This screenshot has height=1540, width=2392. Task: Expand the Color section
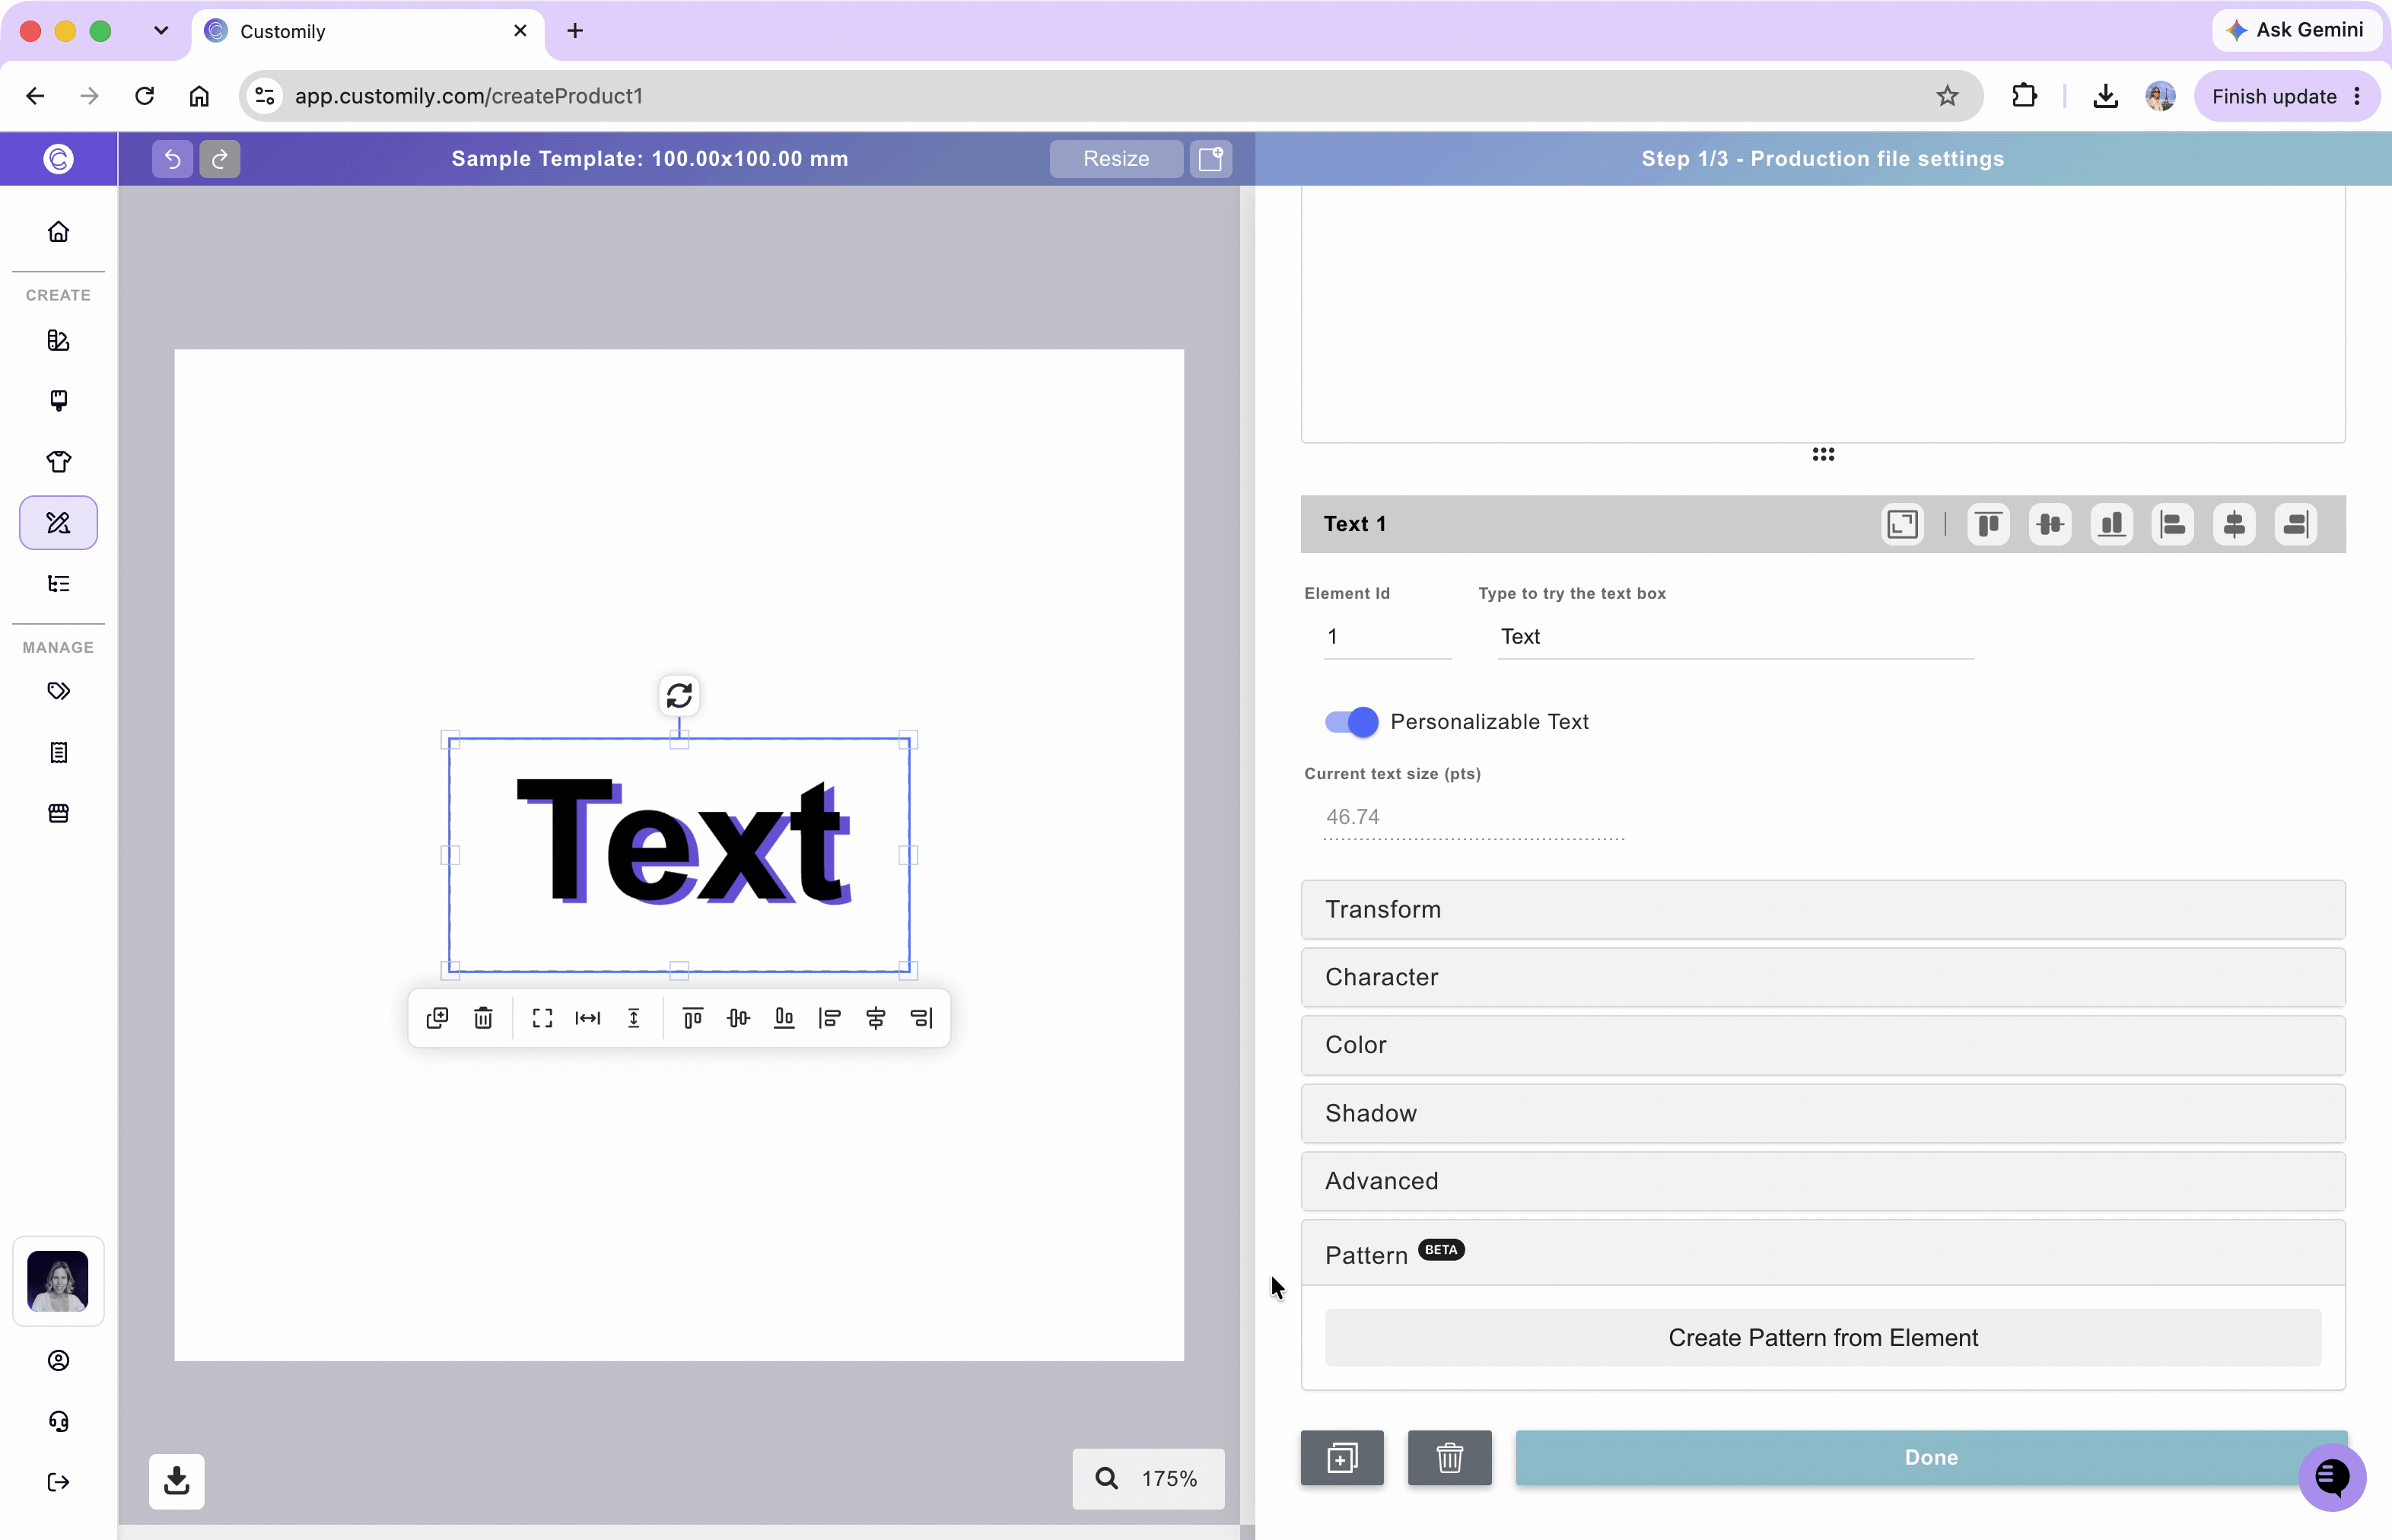pos(1822,1045)
